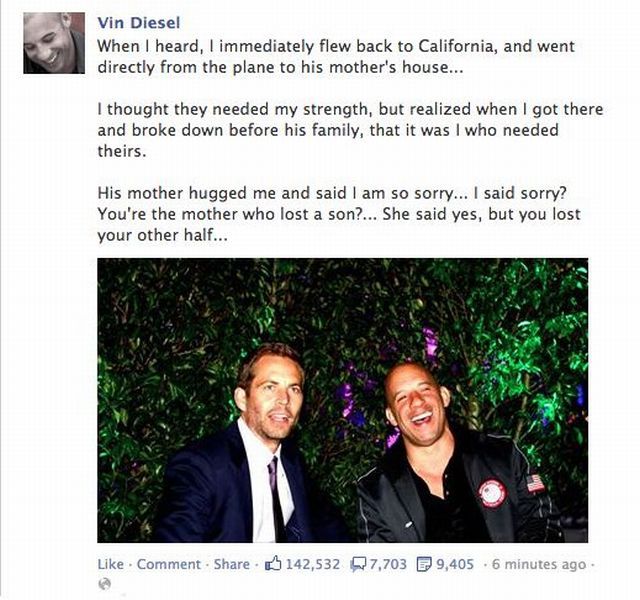
Task: Click Comment link below the photo
Action: point(169,564)
